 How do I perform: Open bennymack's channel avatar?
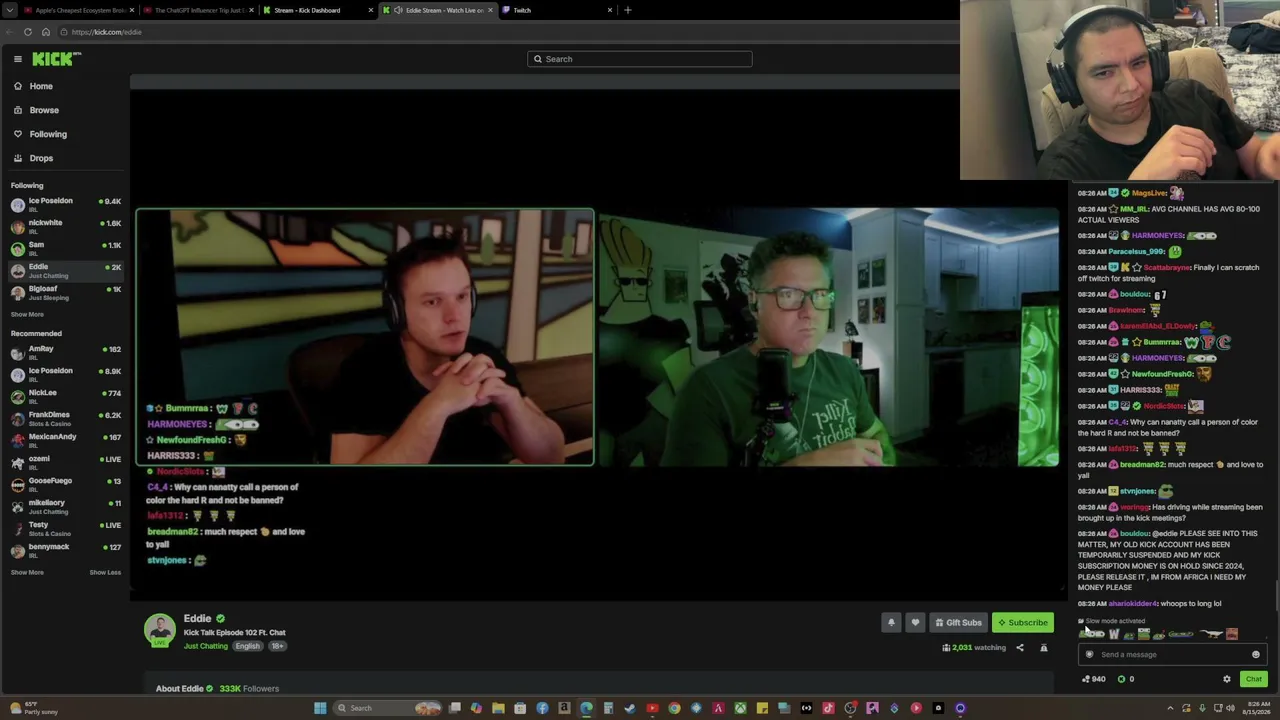17,551
